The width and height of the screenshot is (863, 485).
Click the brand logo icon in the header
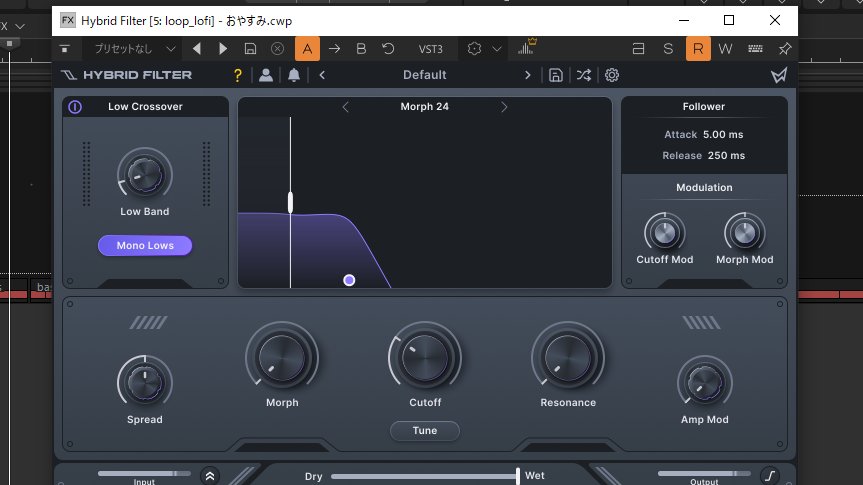[779, 75]
